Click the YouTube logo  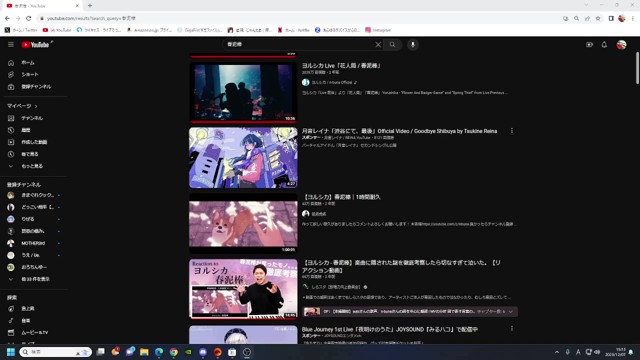tap(36, 44)
